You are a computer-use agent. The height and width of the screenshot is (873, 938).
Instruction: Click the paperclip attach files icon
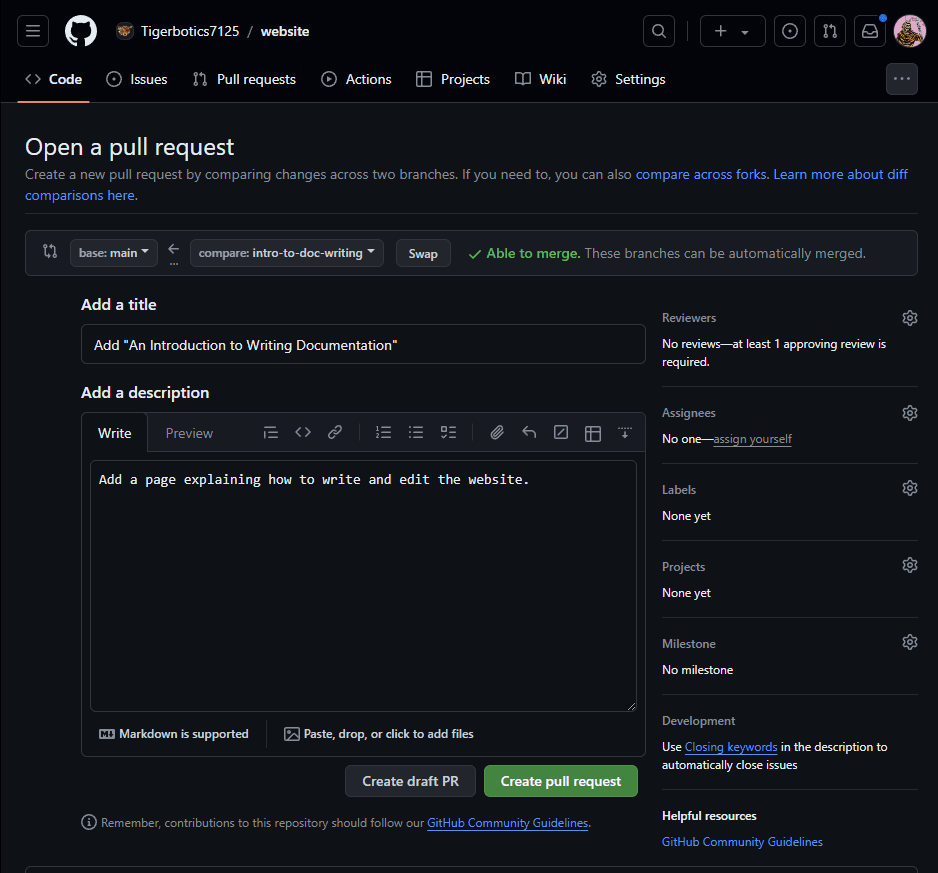[497, 433]
